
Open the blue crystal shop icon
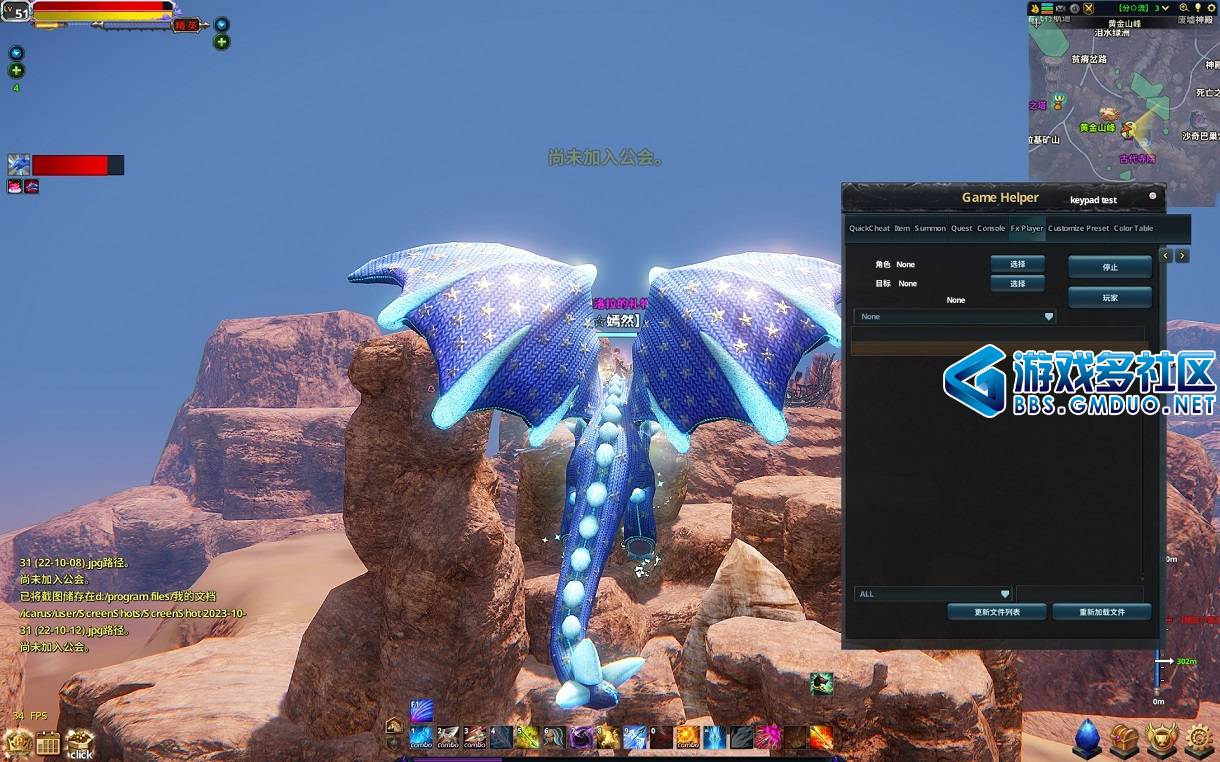click(1087, 739)
